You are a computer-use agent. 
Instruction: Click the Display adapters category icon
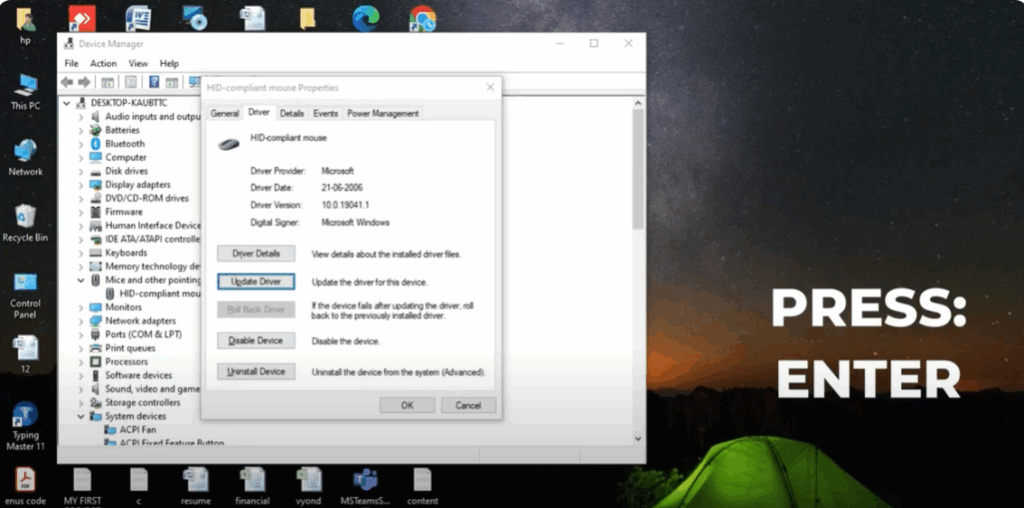[x=95, y=185]
